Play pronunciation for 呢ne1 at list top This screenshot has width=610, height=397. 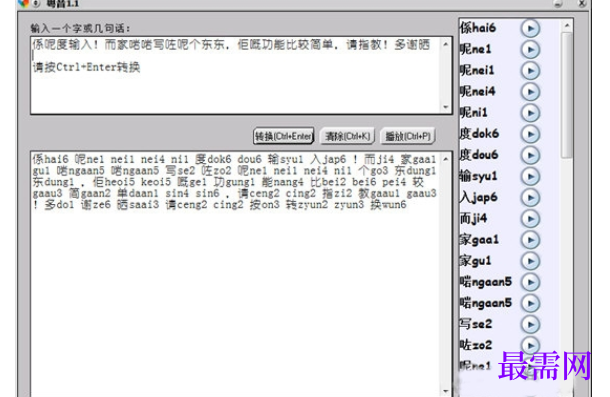click(530, 49)
